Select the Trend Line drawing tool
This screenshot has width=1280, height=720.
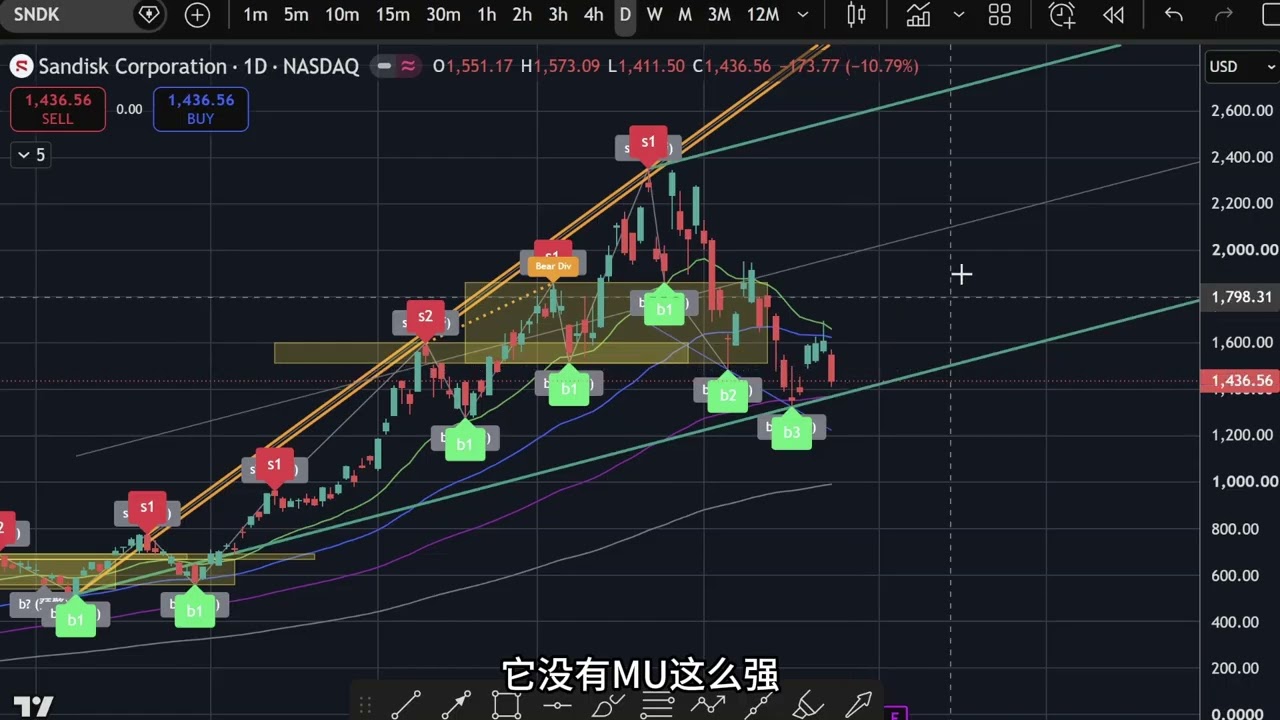406,704
